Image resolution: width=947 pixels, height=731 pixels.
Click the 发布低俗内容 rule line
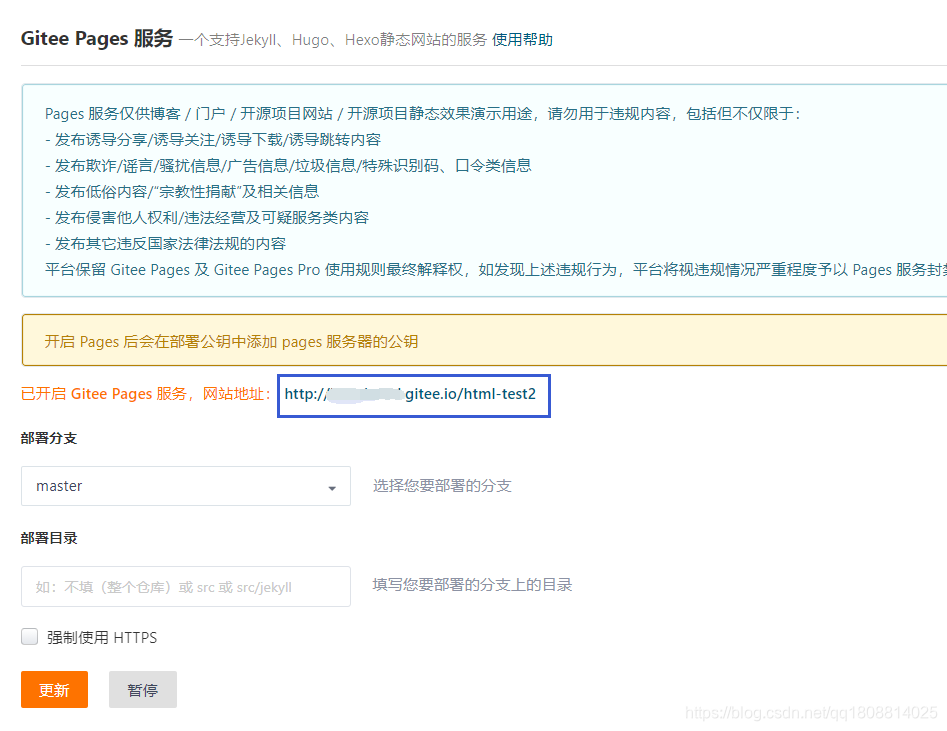(x=182, y=192)
